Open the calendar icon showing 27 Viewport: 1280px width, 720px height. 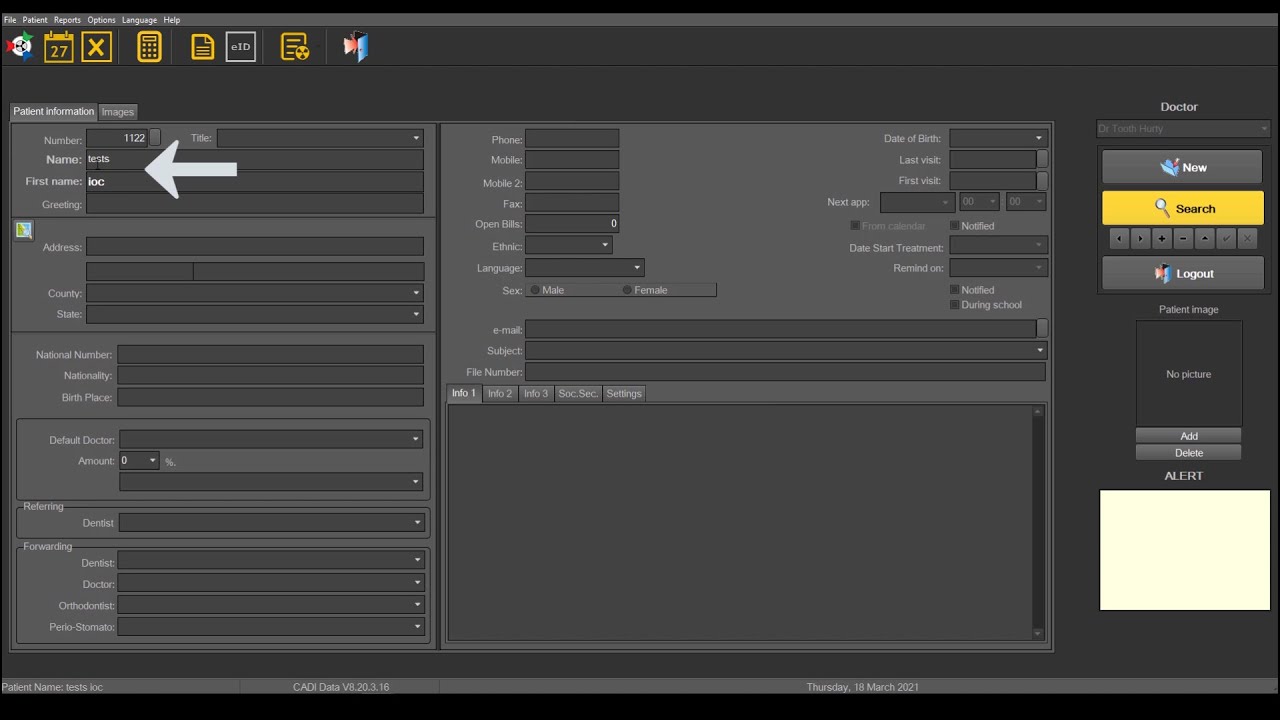59,47
